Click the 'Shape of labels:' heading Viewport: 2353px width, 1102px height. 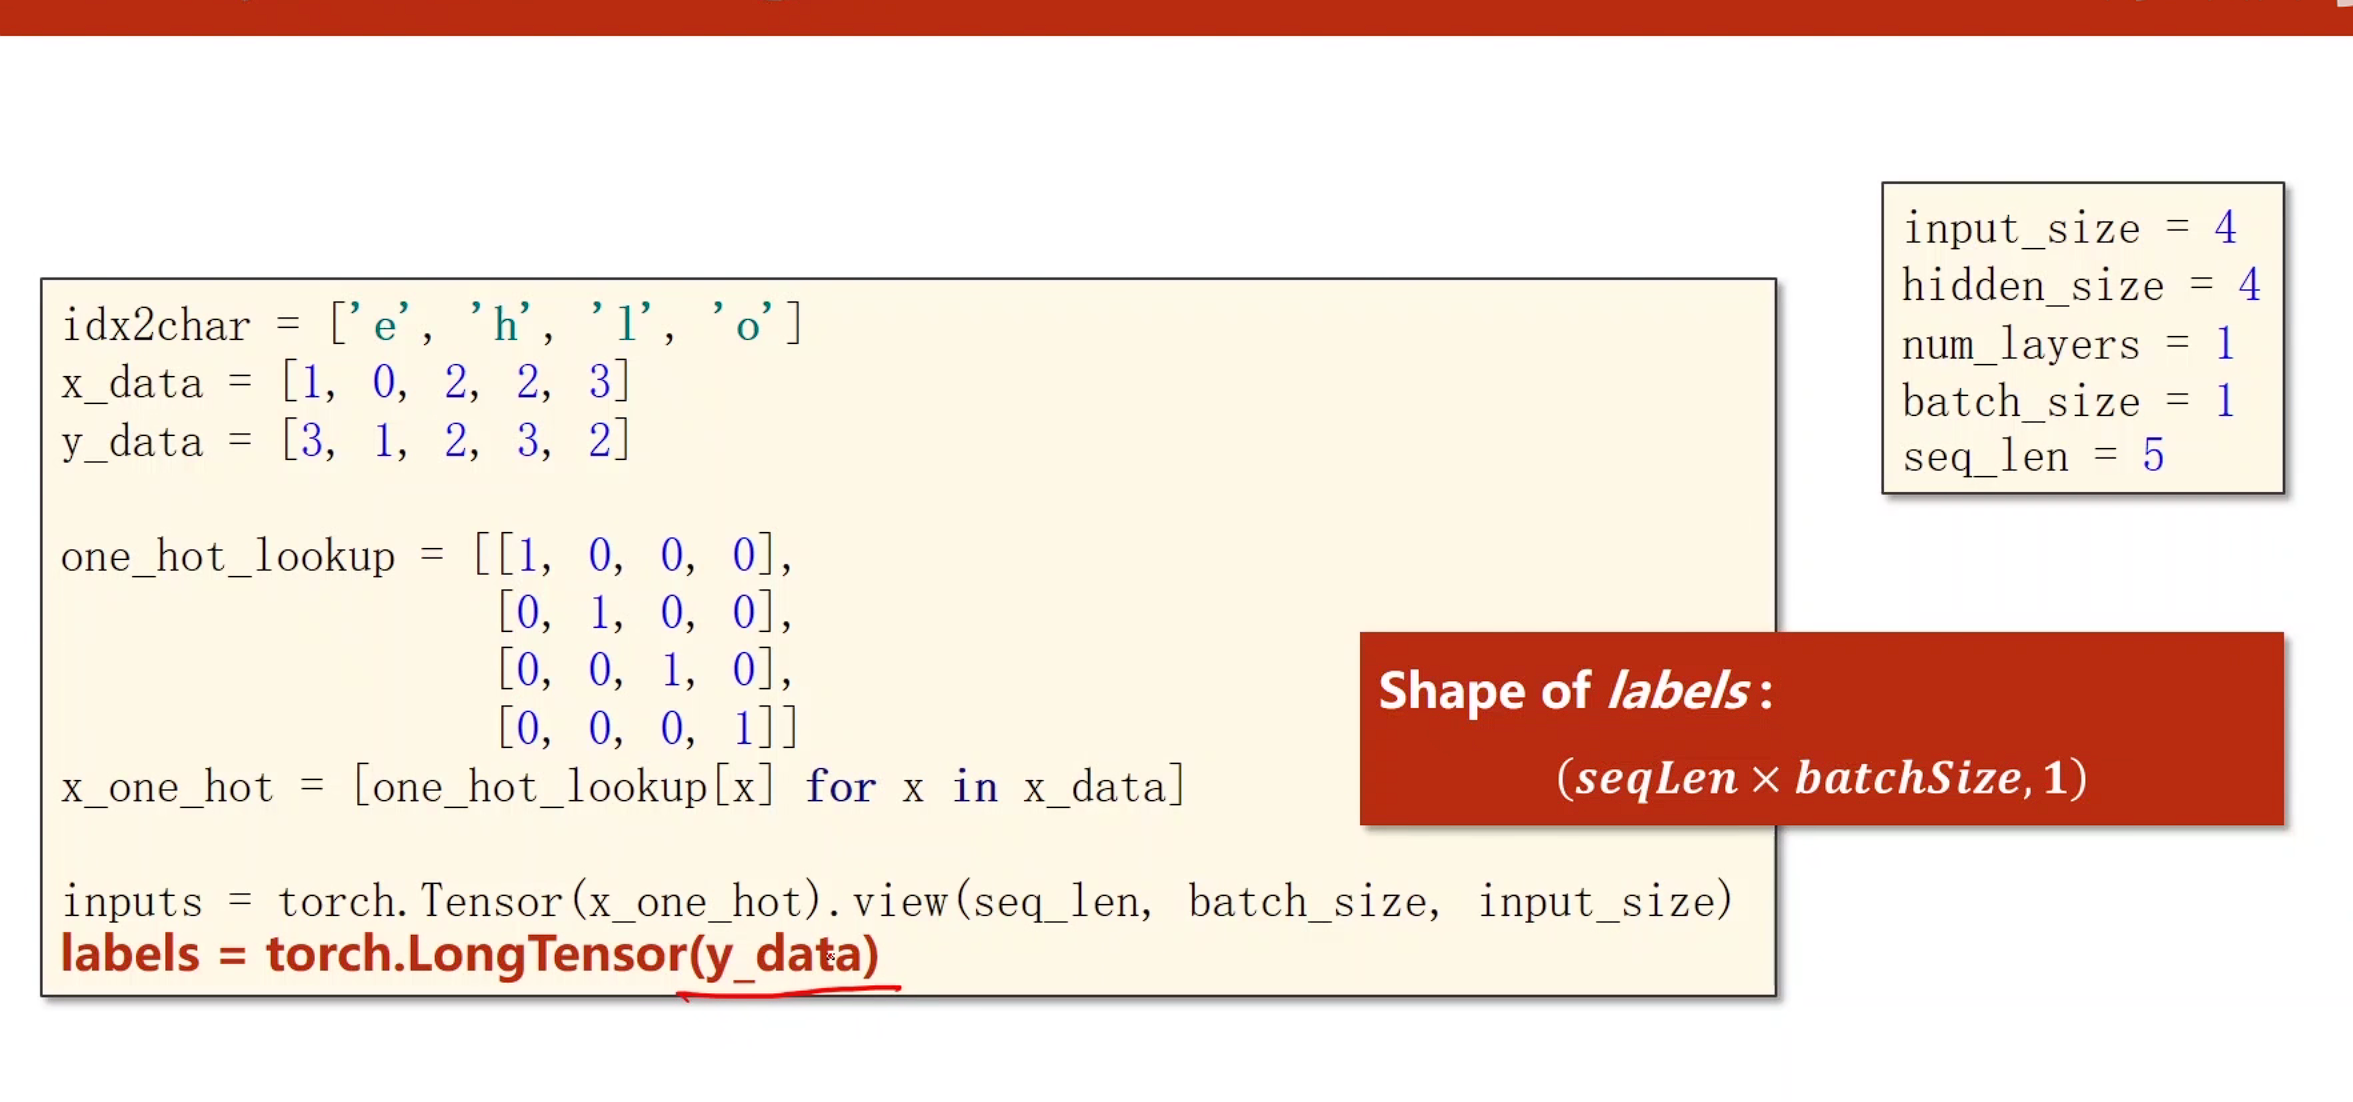[x=1576, y=691]
